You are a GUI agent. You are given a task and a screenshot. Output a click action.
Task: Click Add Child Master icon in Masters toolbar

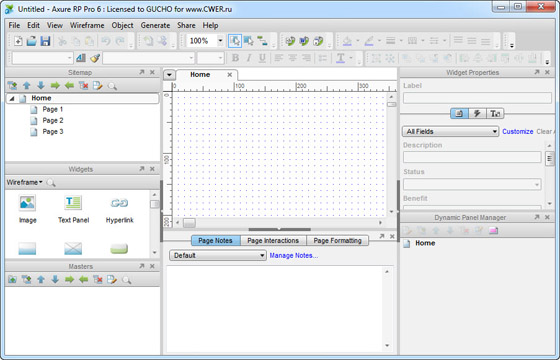(x=26, y=279)
